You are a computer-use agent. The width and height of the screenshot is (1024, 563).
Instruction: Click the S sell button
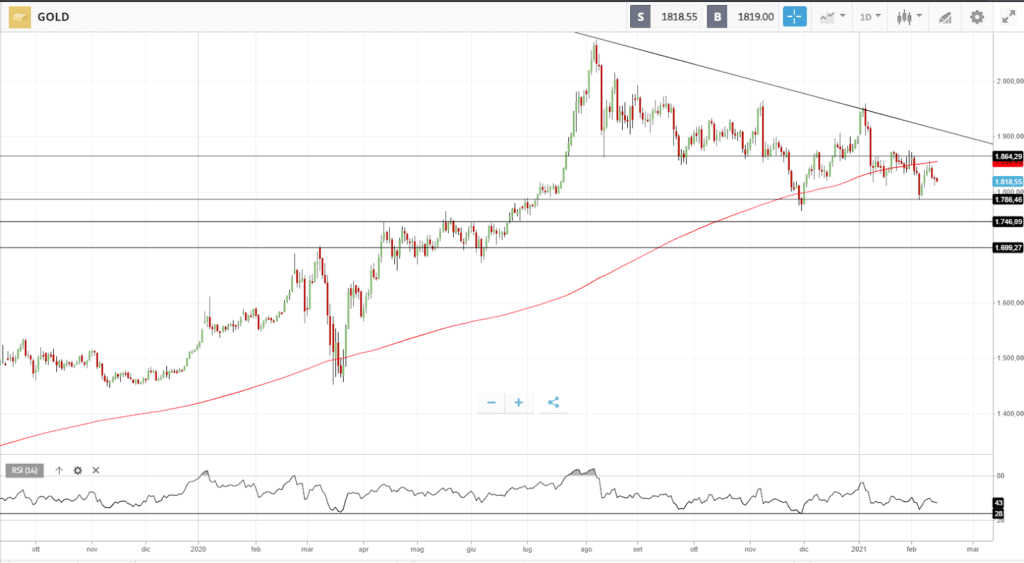(x=640, y=17)
